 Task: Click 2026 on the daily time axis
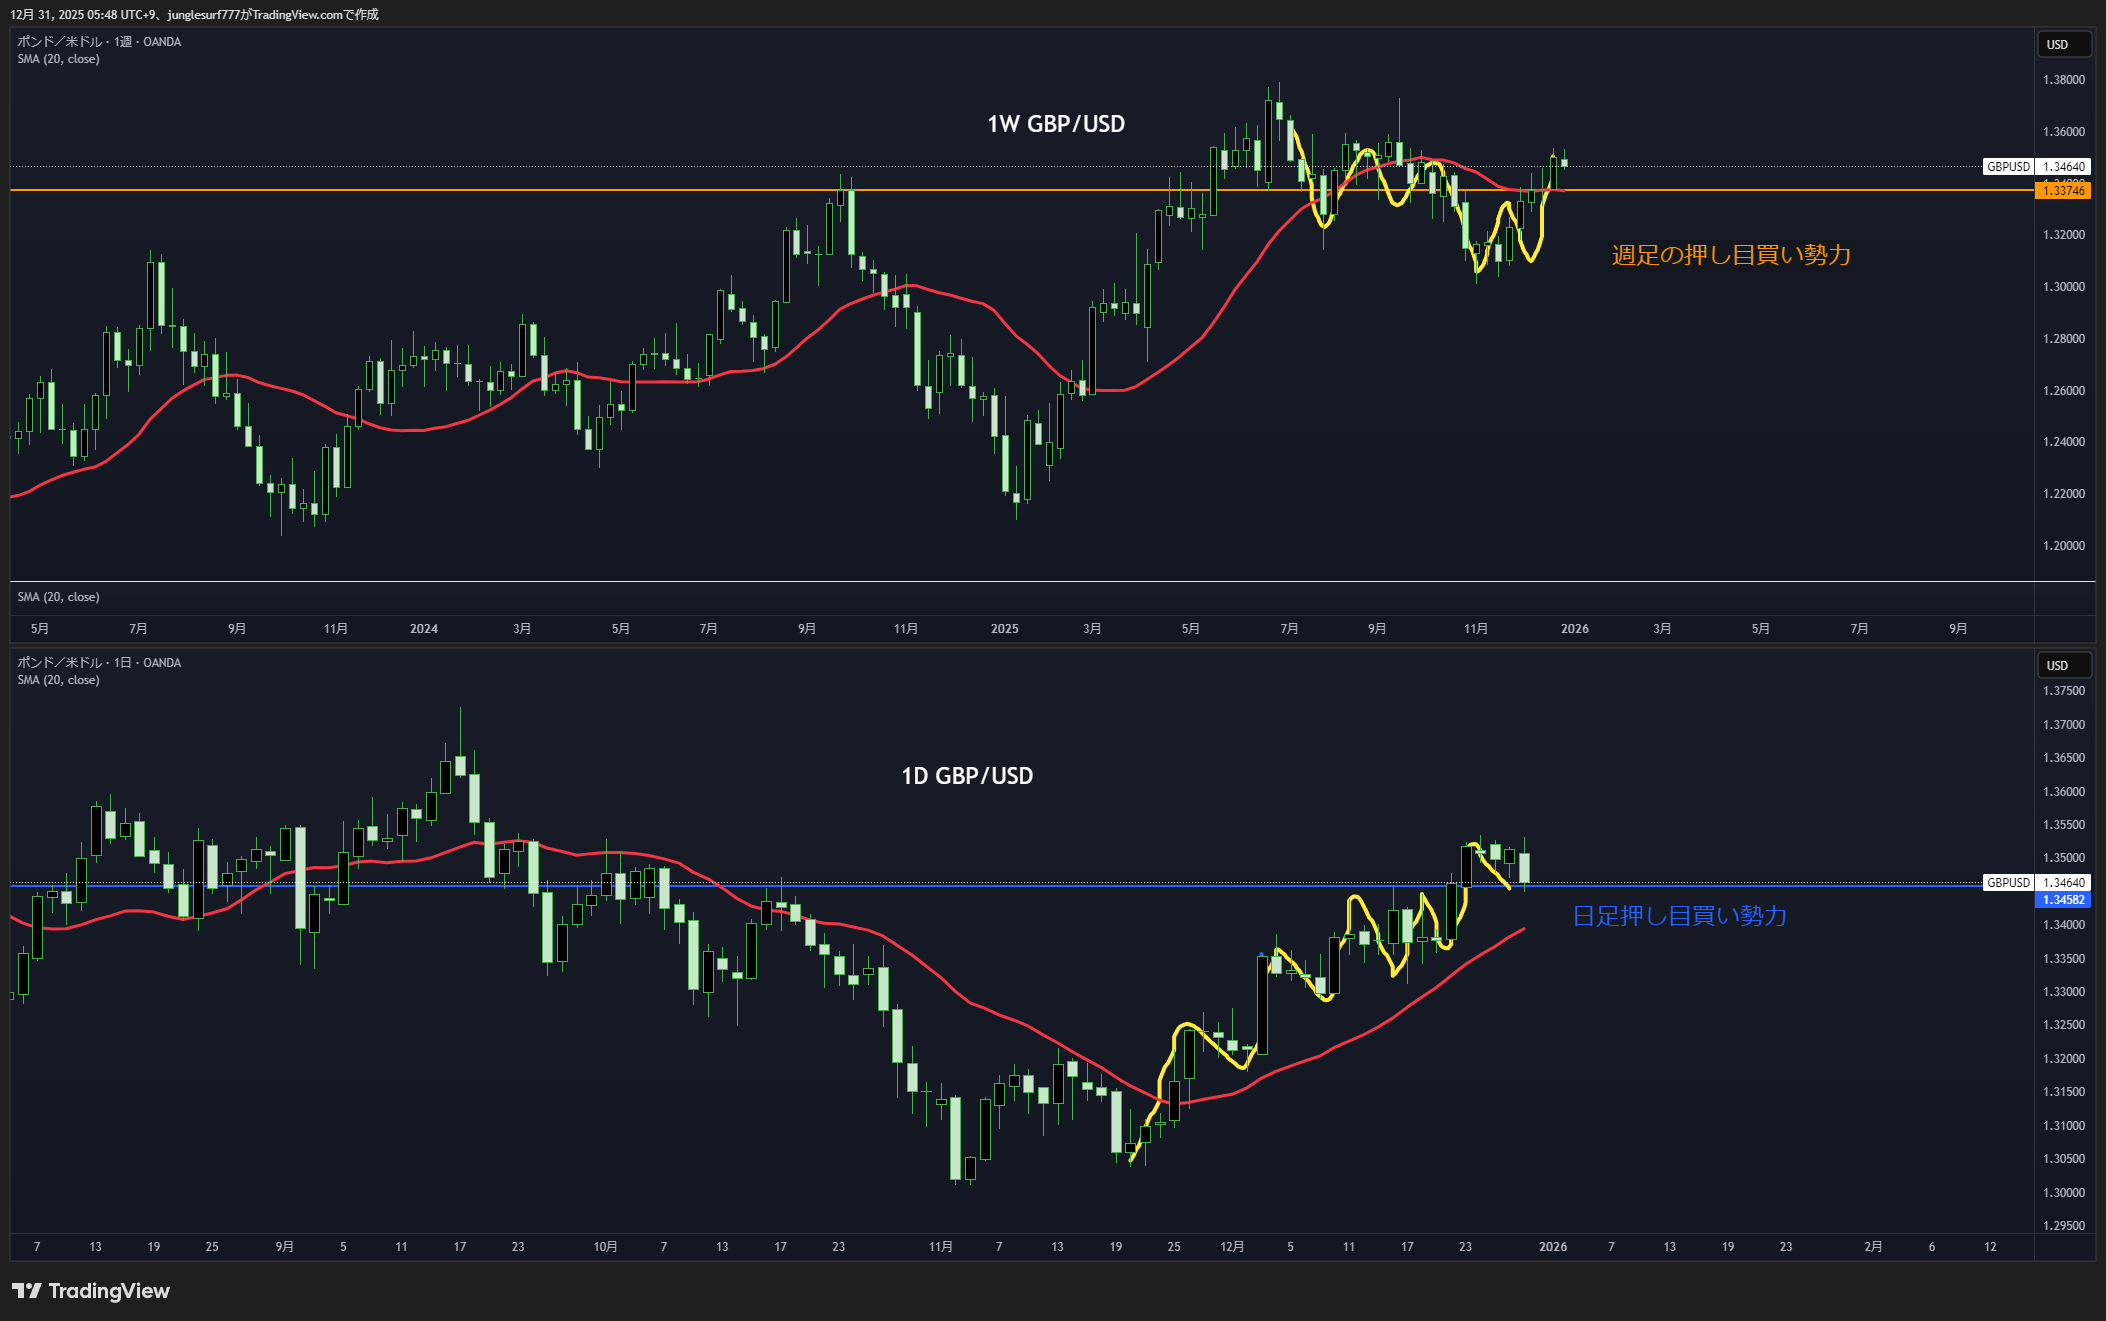coord(1552,1246)
